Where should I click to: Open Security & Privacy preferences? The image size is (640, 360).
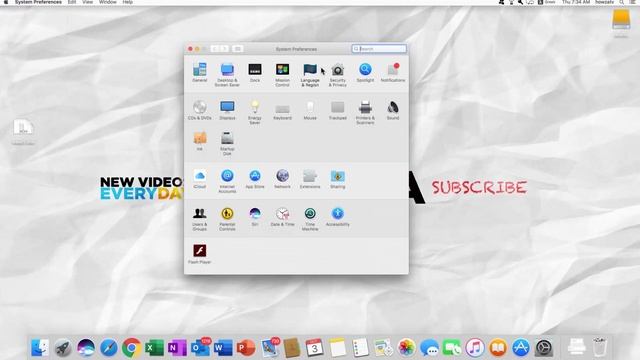tap(338, 74)
